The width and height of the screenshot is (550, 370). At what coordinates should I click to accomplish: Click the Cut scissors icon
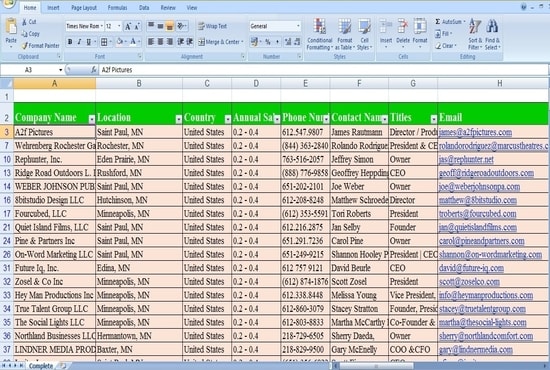tap(24, 22)
